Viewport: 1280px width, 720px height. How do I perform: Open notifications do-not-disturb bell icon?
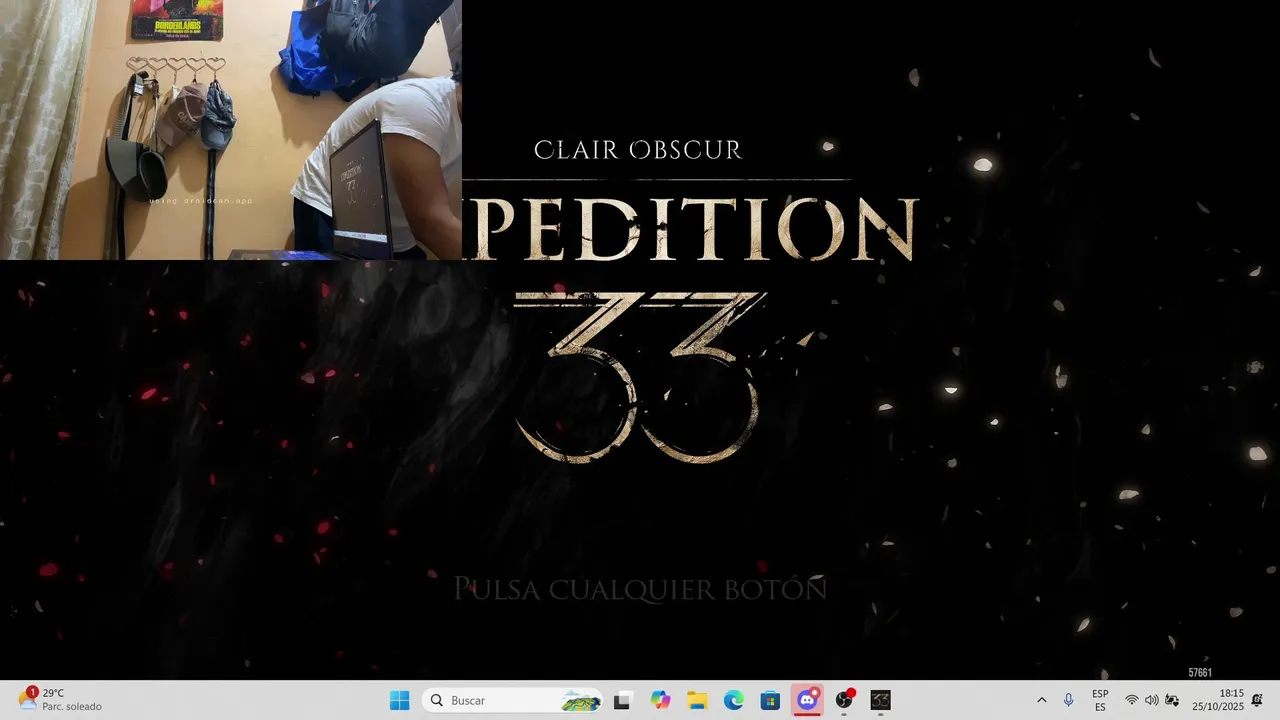pos(1257,700)
